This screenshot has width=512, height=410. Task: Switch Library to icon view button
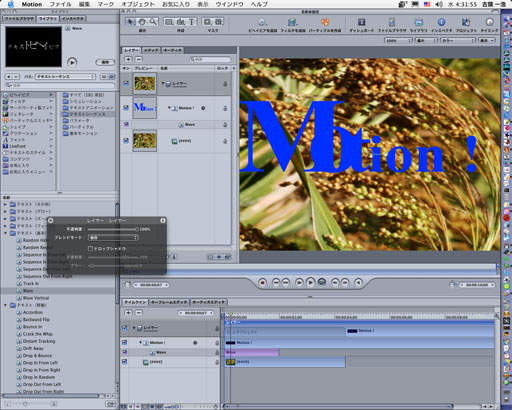[104, 77]
